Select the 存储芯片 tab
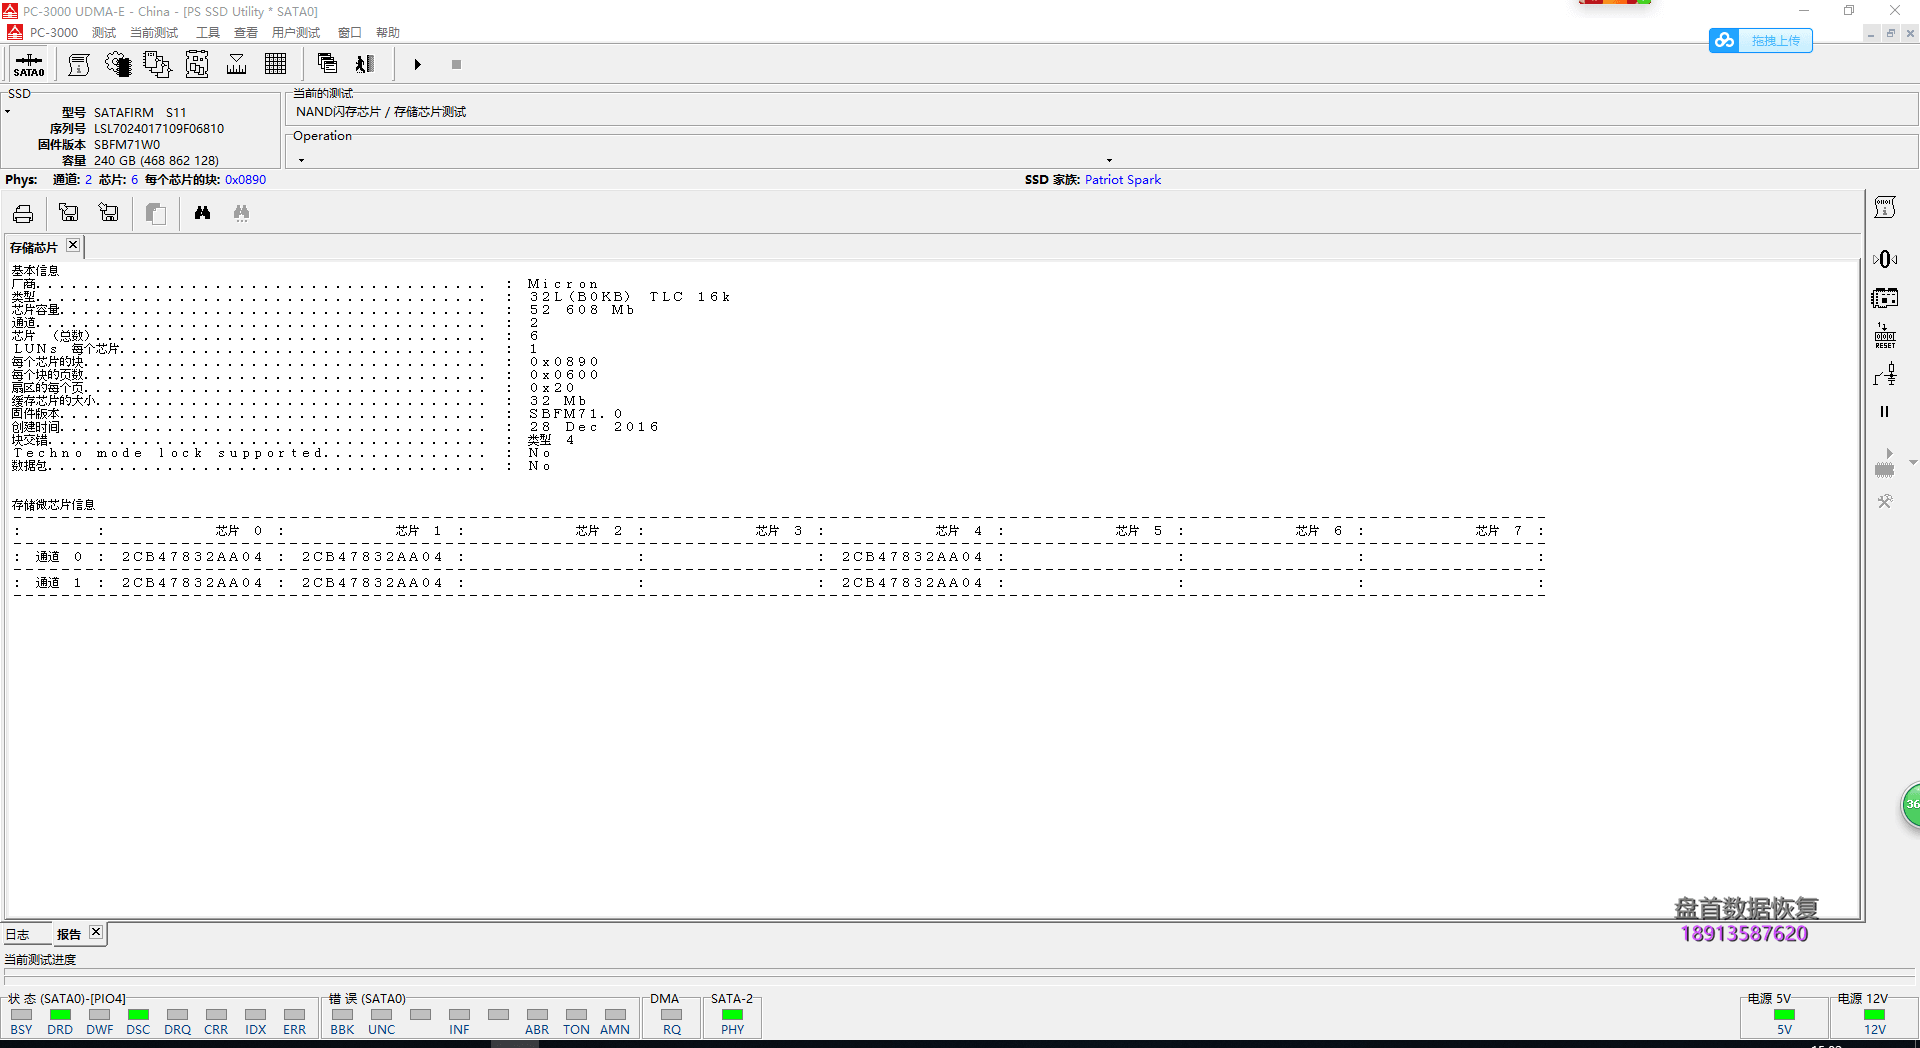This screenshot has width=1920, height=1048. (34, 248)
